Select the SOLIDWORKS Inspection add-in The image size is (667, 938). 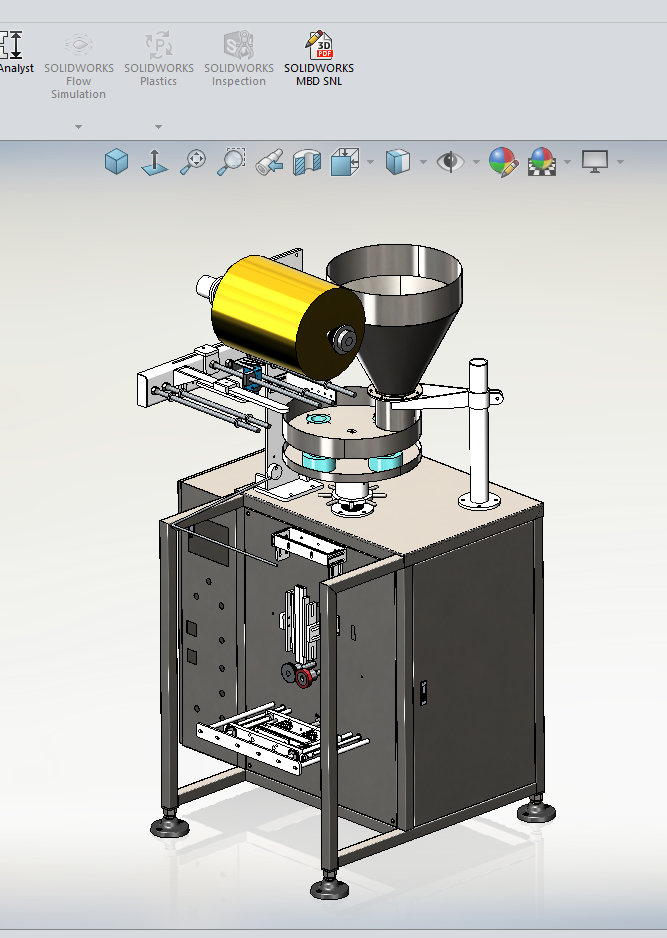tap(239, 59)
